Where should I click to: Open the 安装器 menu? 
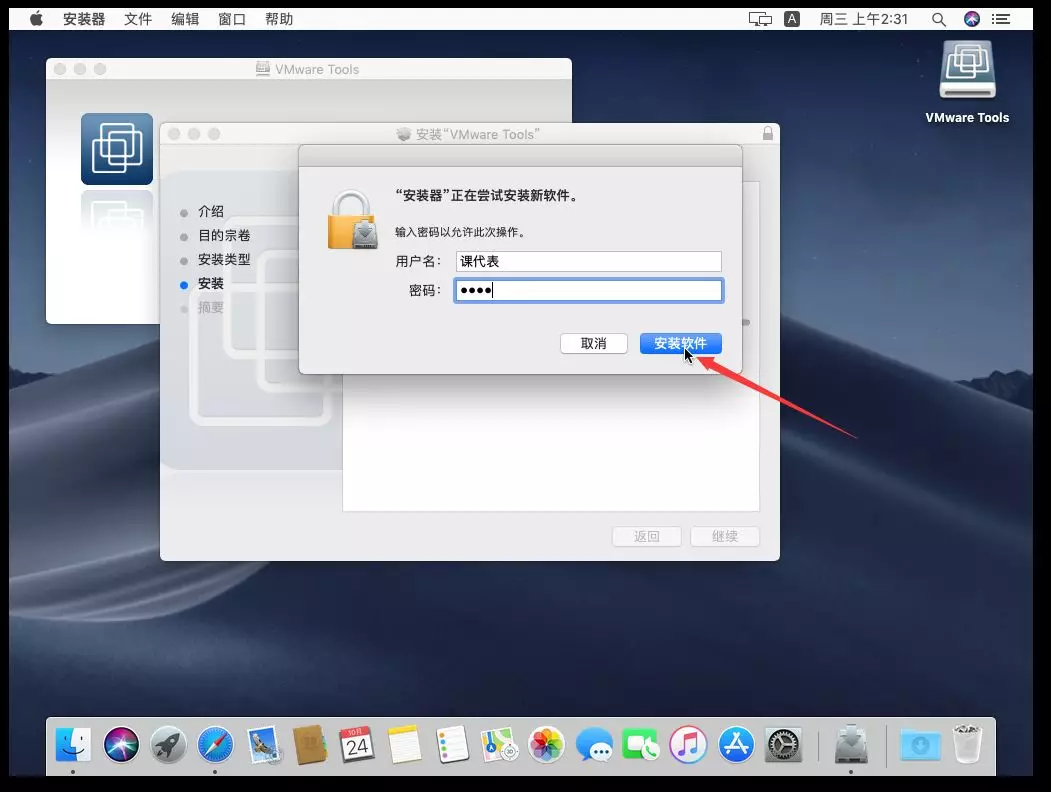84,19
